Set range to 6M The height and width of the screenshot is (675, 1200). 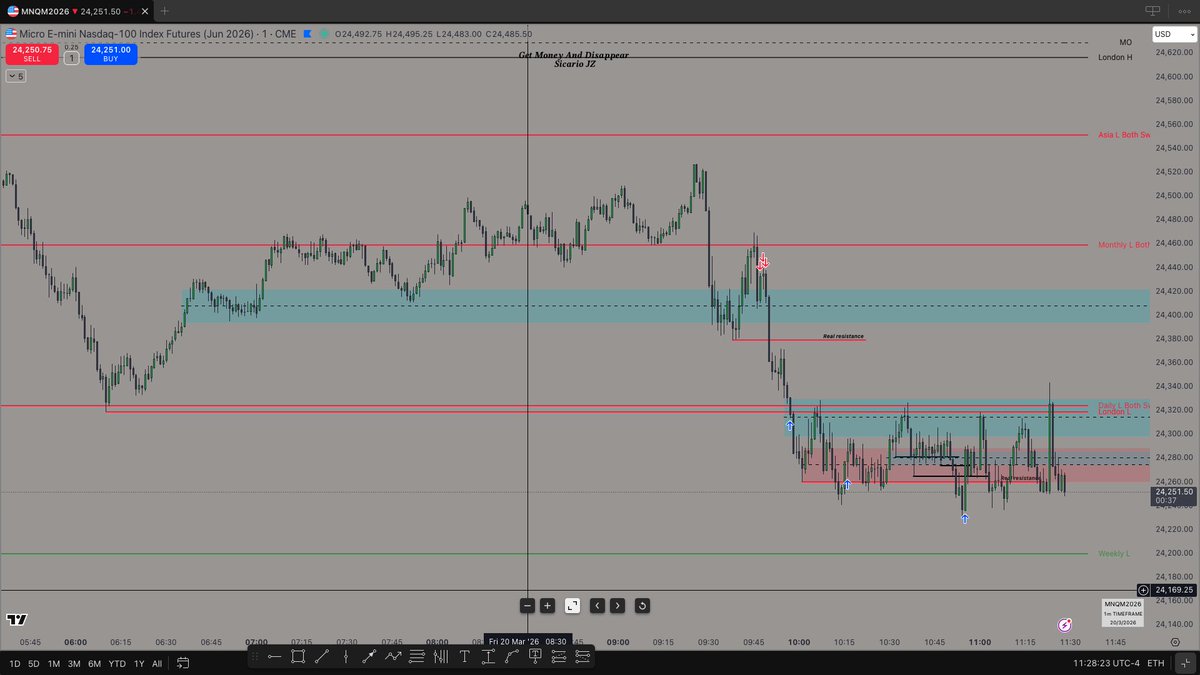[94, 663]
